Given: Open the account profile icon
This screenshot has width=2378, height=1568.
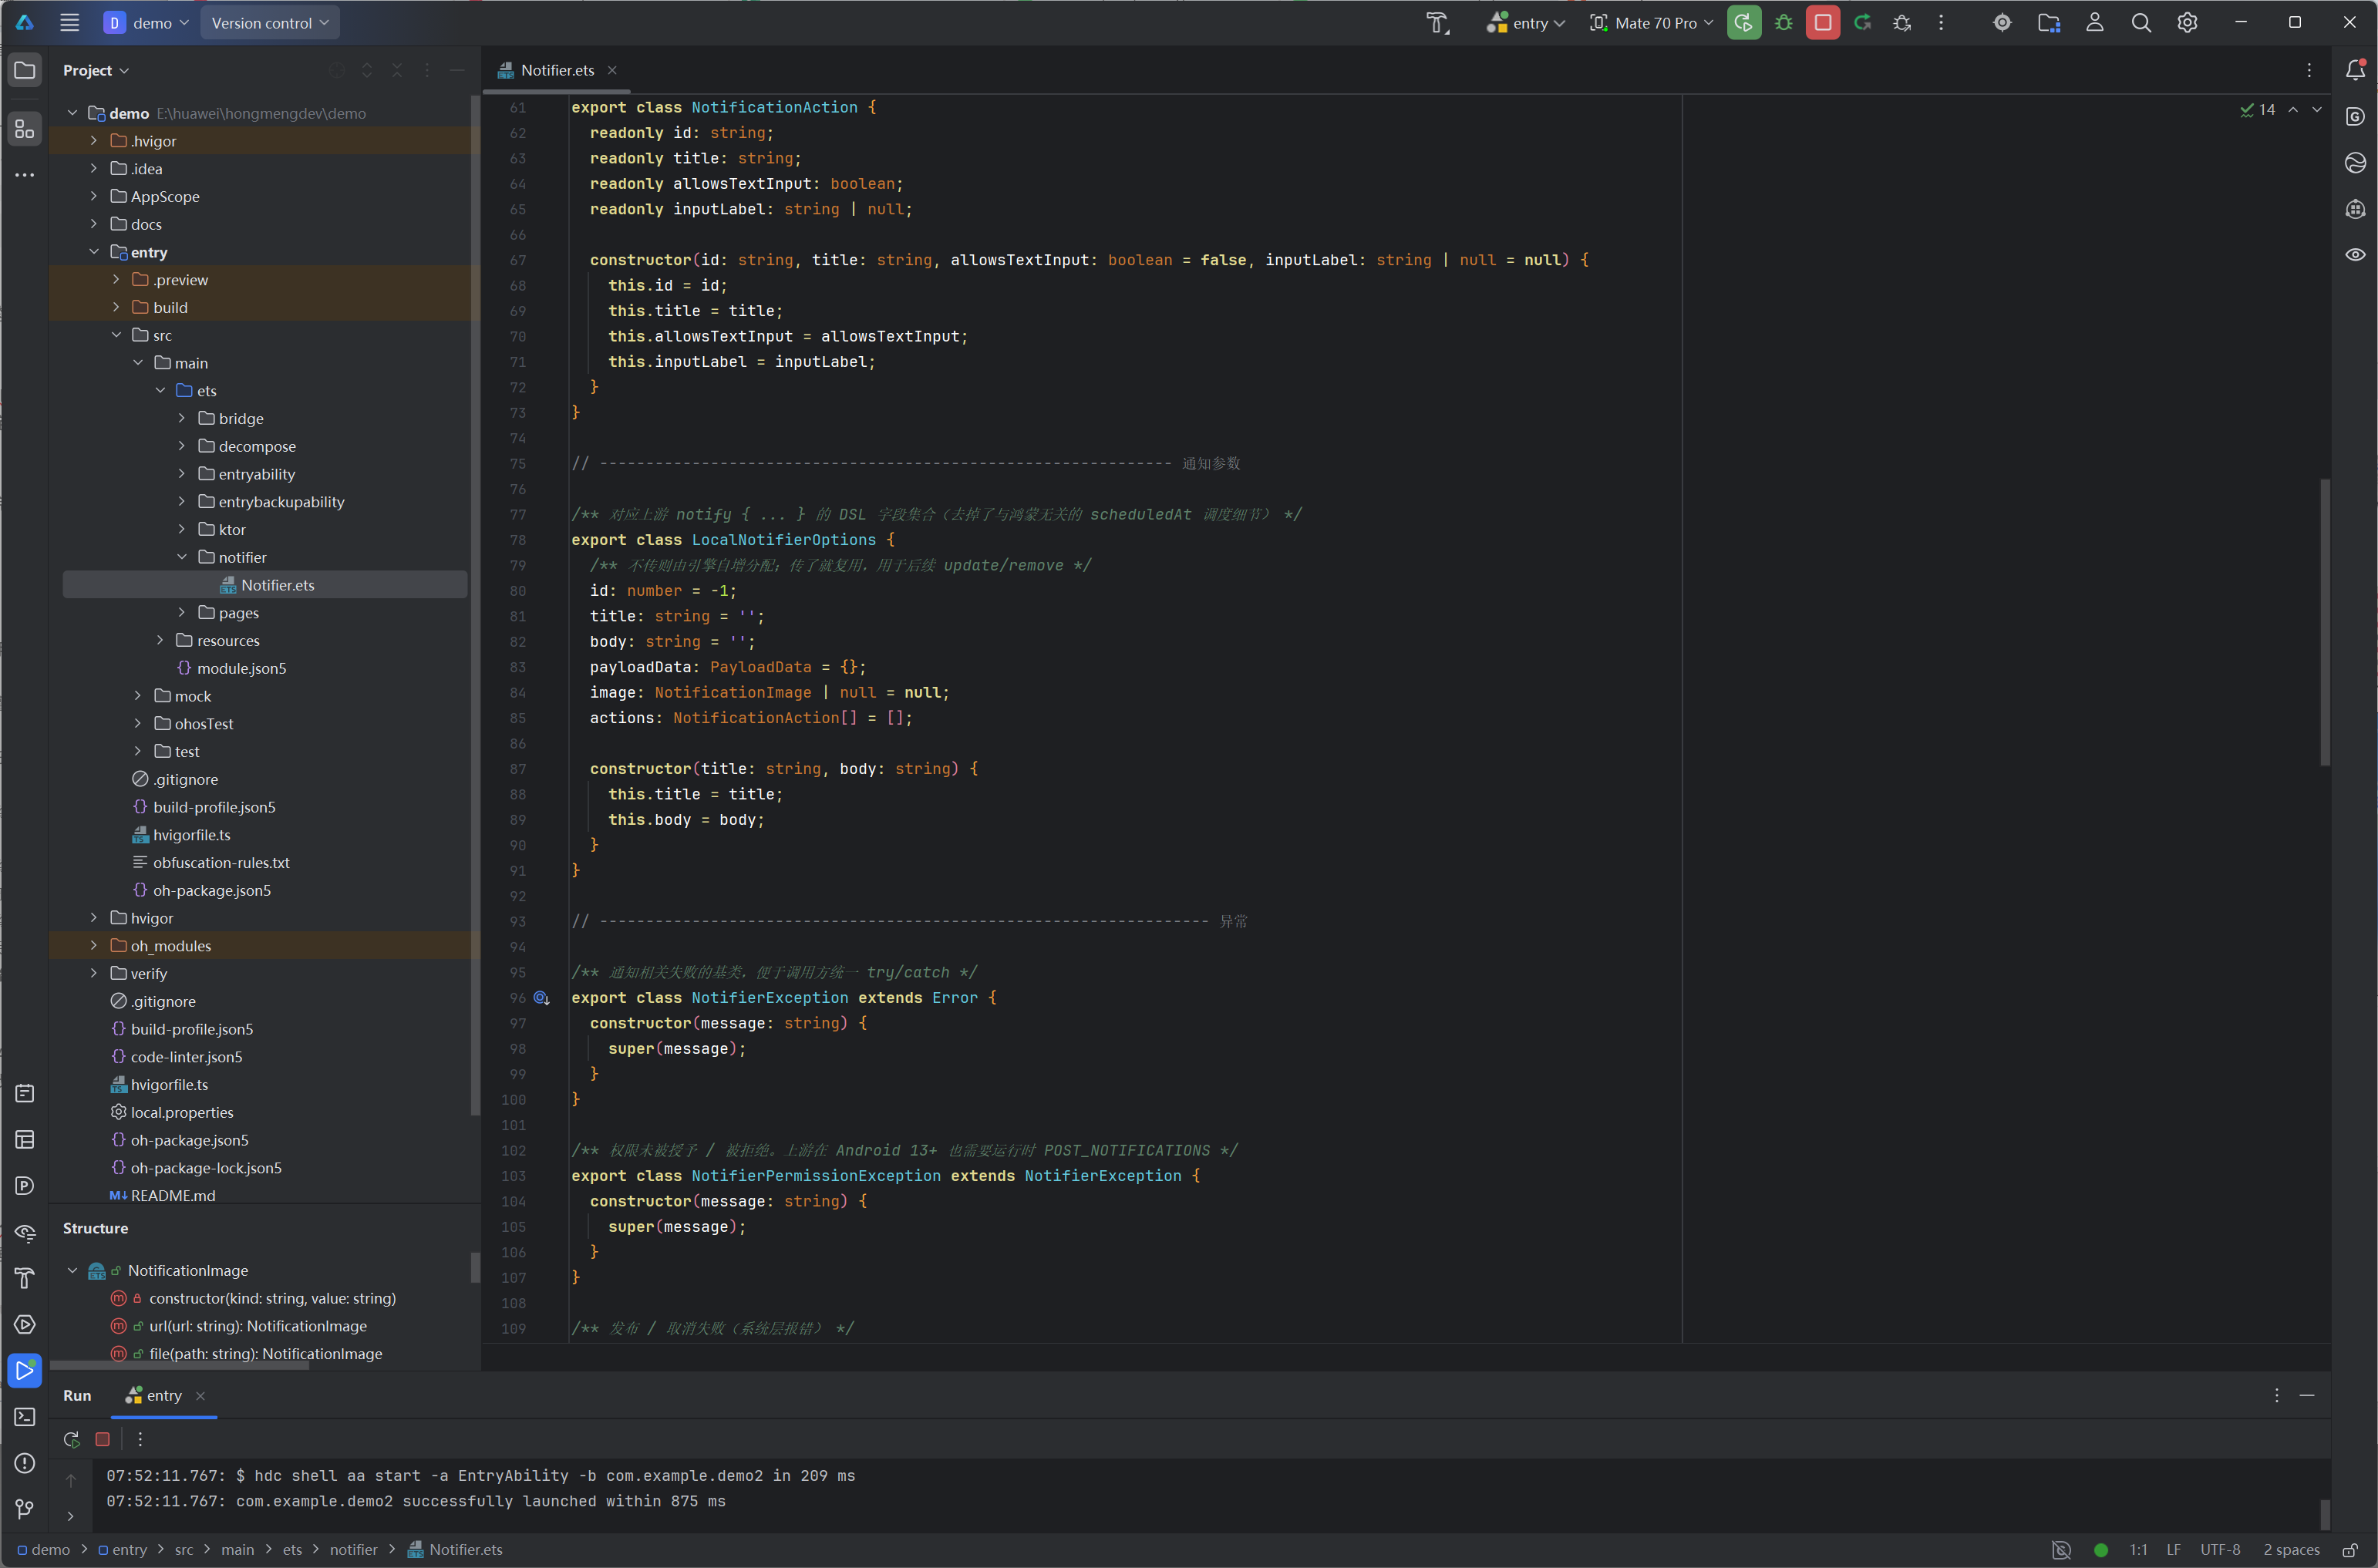Looking at the screenshot, I should pyautogui.click(x=2094, y=23).
